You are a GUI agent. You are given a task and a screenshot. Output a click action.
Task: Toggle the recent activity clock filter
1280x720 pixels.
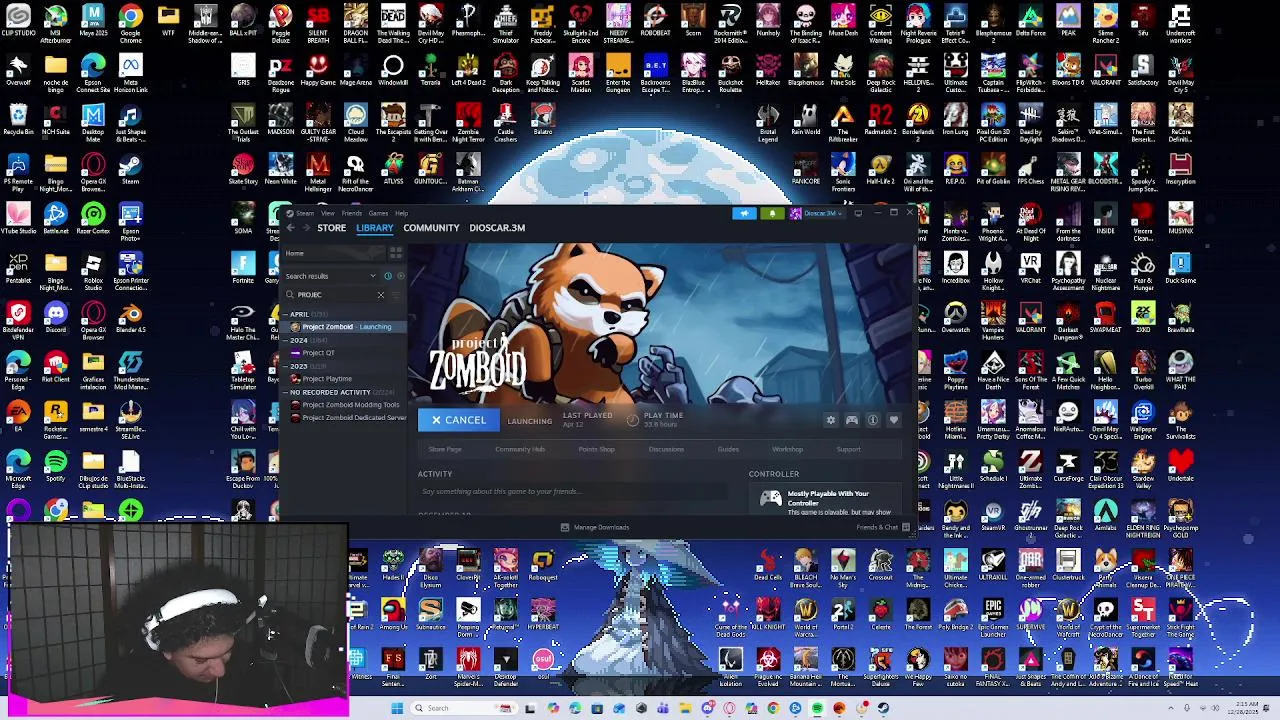(x=388, y=276)
